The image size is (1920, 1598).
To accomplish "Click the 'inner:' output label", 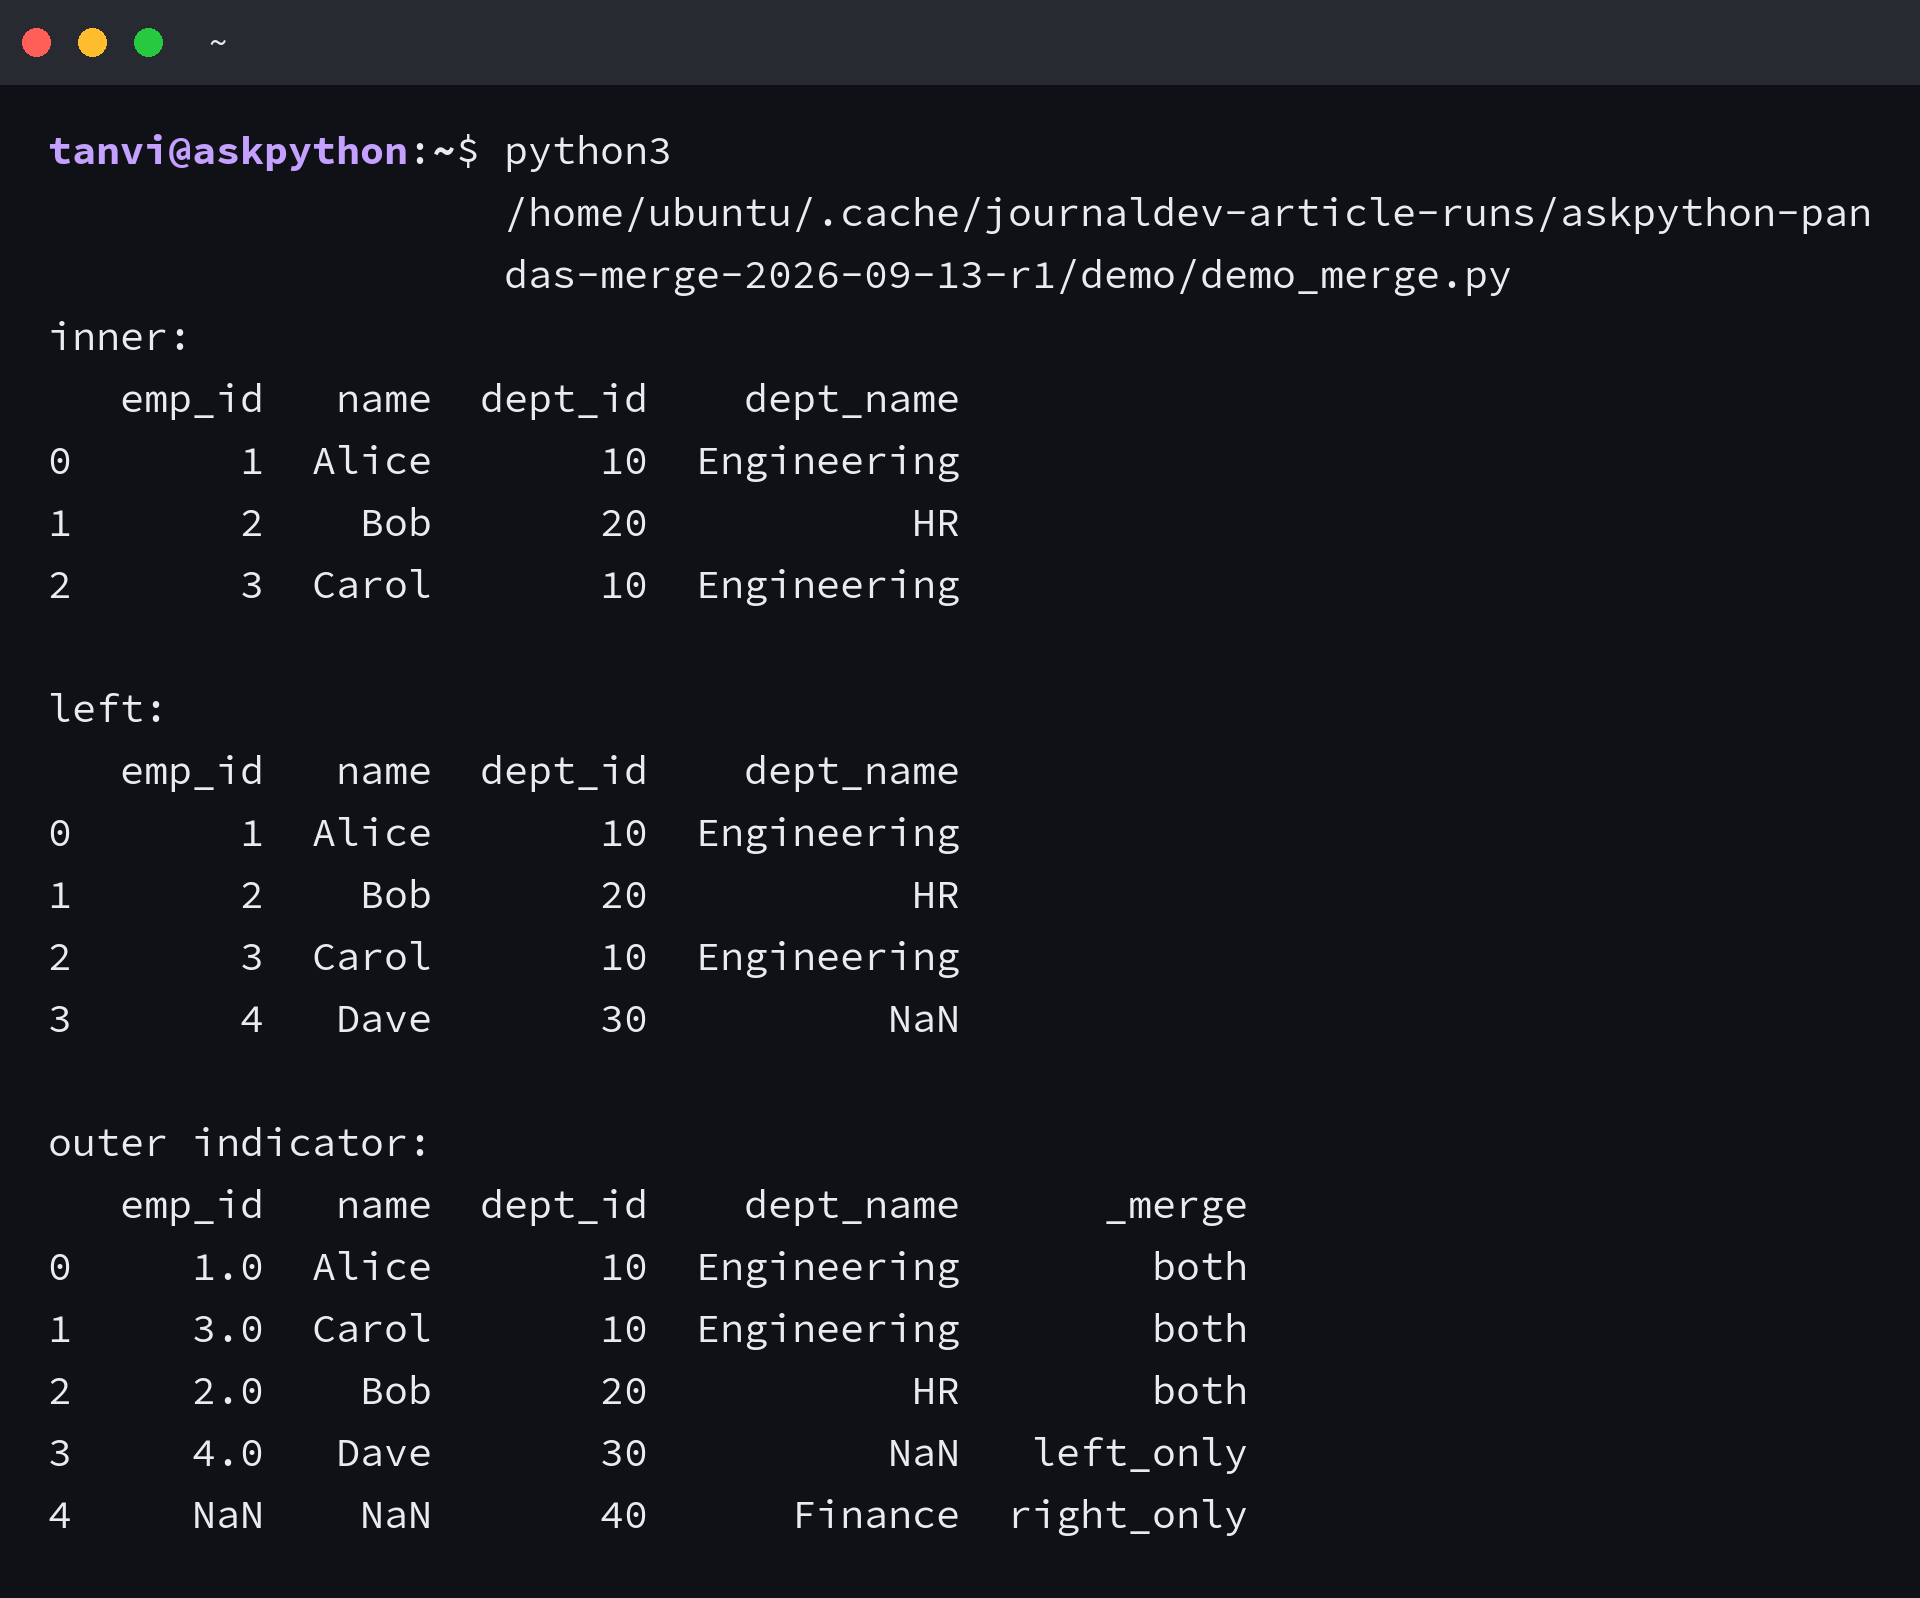I will click(x=119, y=337).
